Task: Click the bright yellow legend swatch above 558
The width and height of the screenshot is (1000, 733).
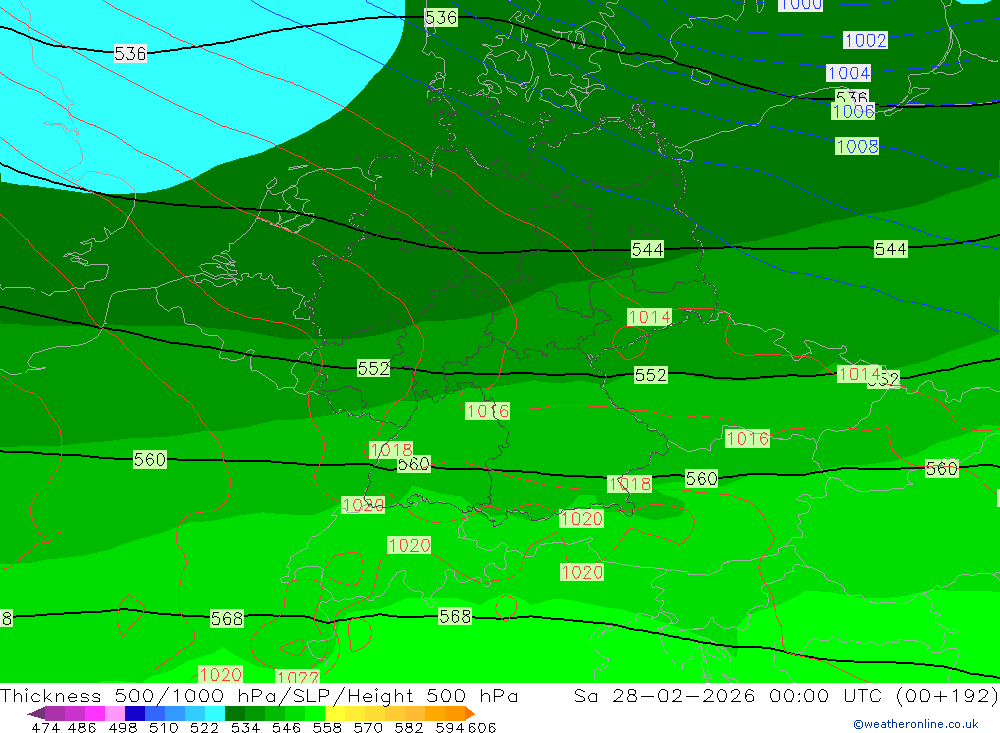Action: tap(335, 713)
